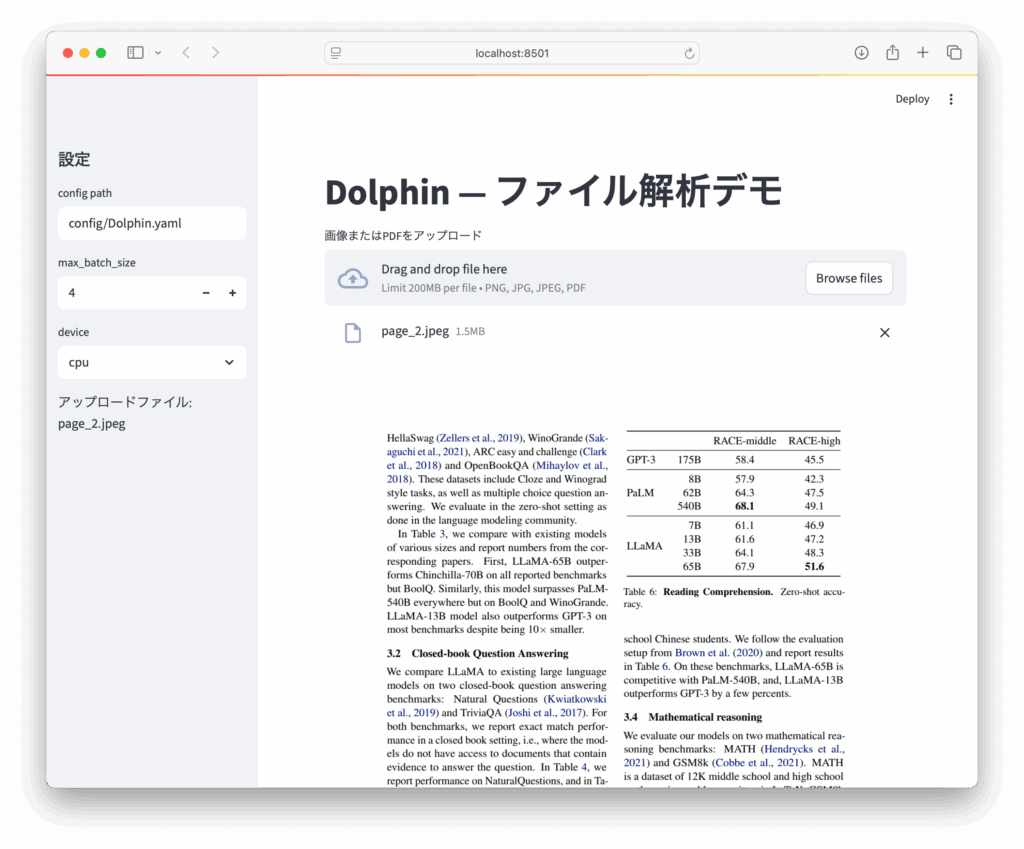Reload the localhost page

689,53
